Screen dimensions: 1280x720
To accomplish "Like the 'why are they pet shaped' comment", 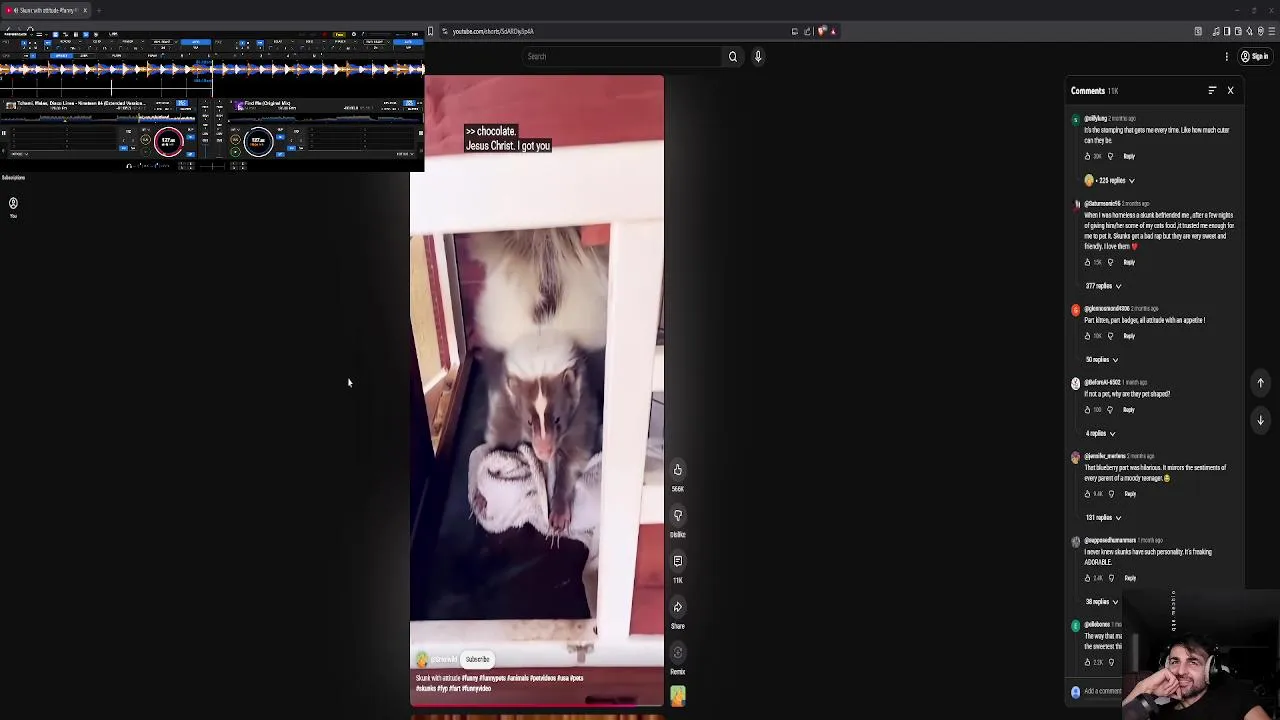I will 1088,410.
